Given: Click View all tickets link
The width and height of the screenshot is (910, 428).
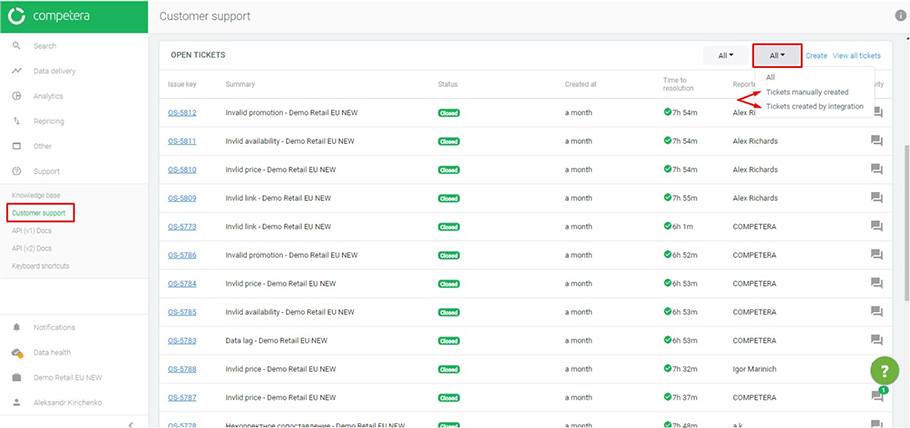Looking at the screenshot, I should click(857, 56).
